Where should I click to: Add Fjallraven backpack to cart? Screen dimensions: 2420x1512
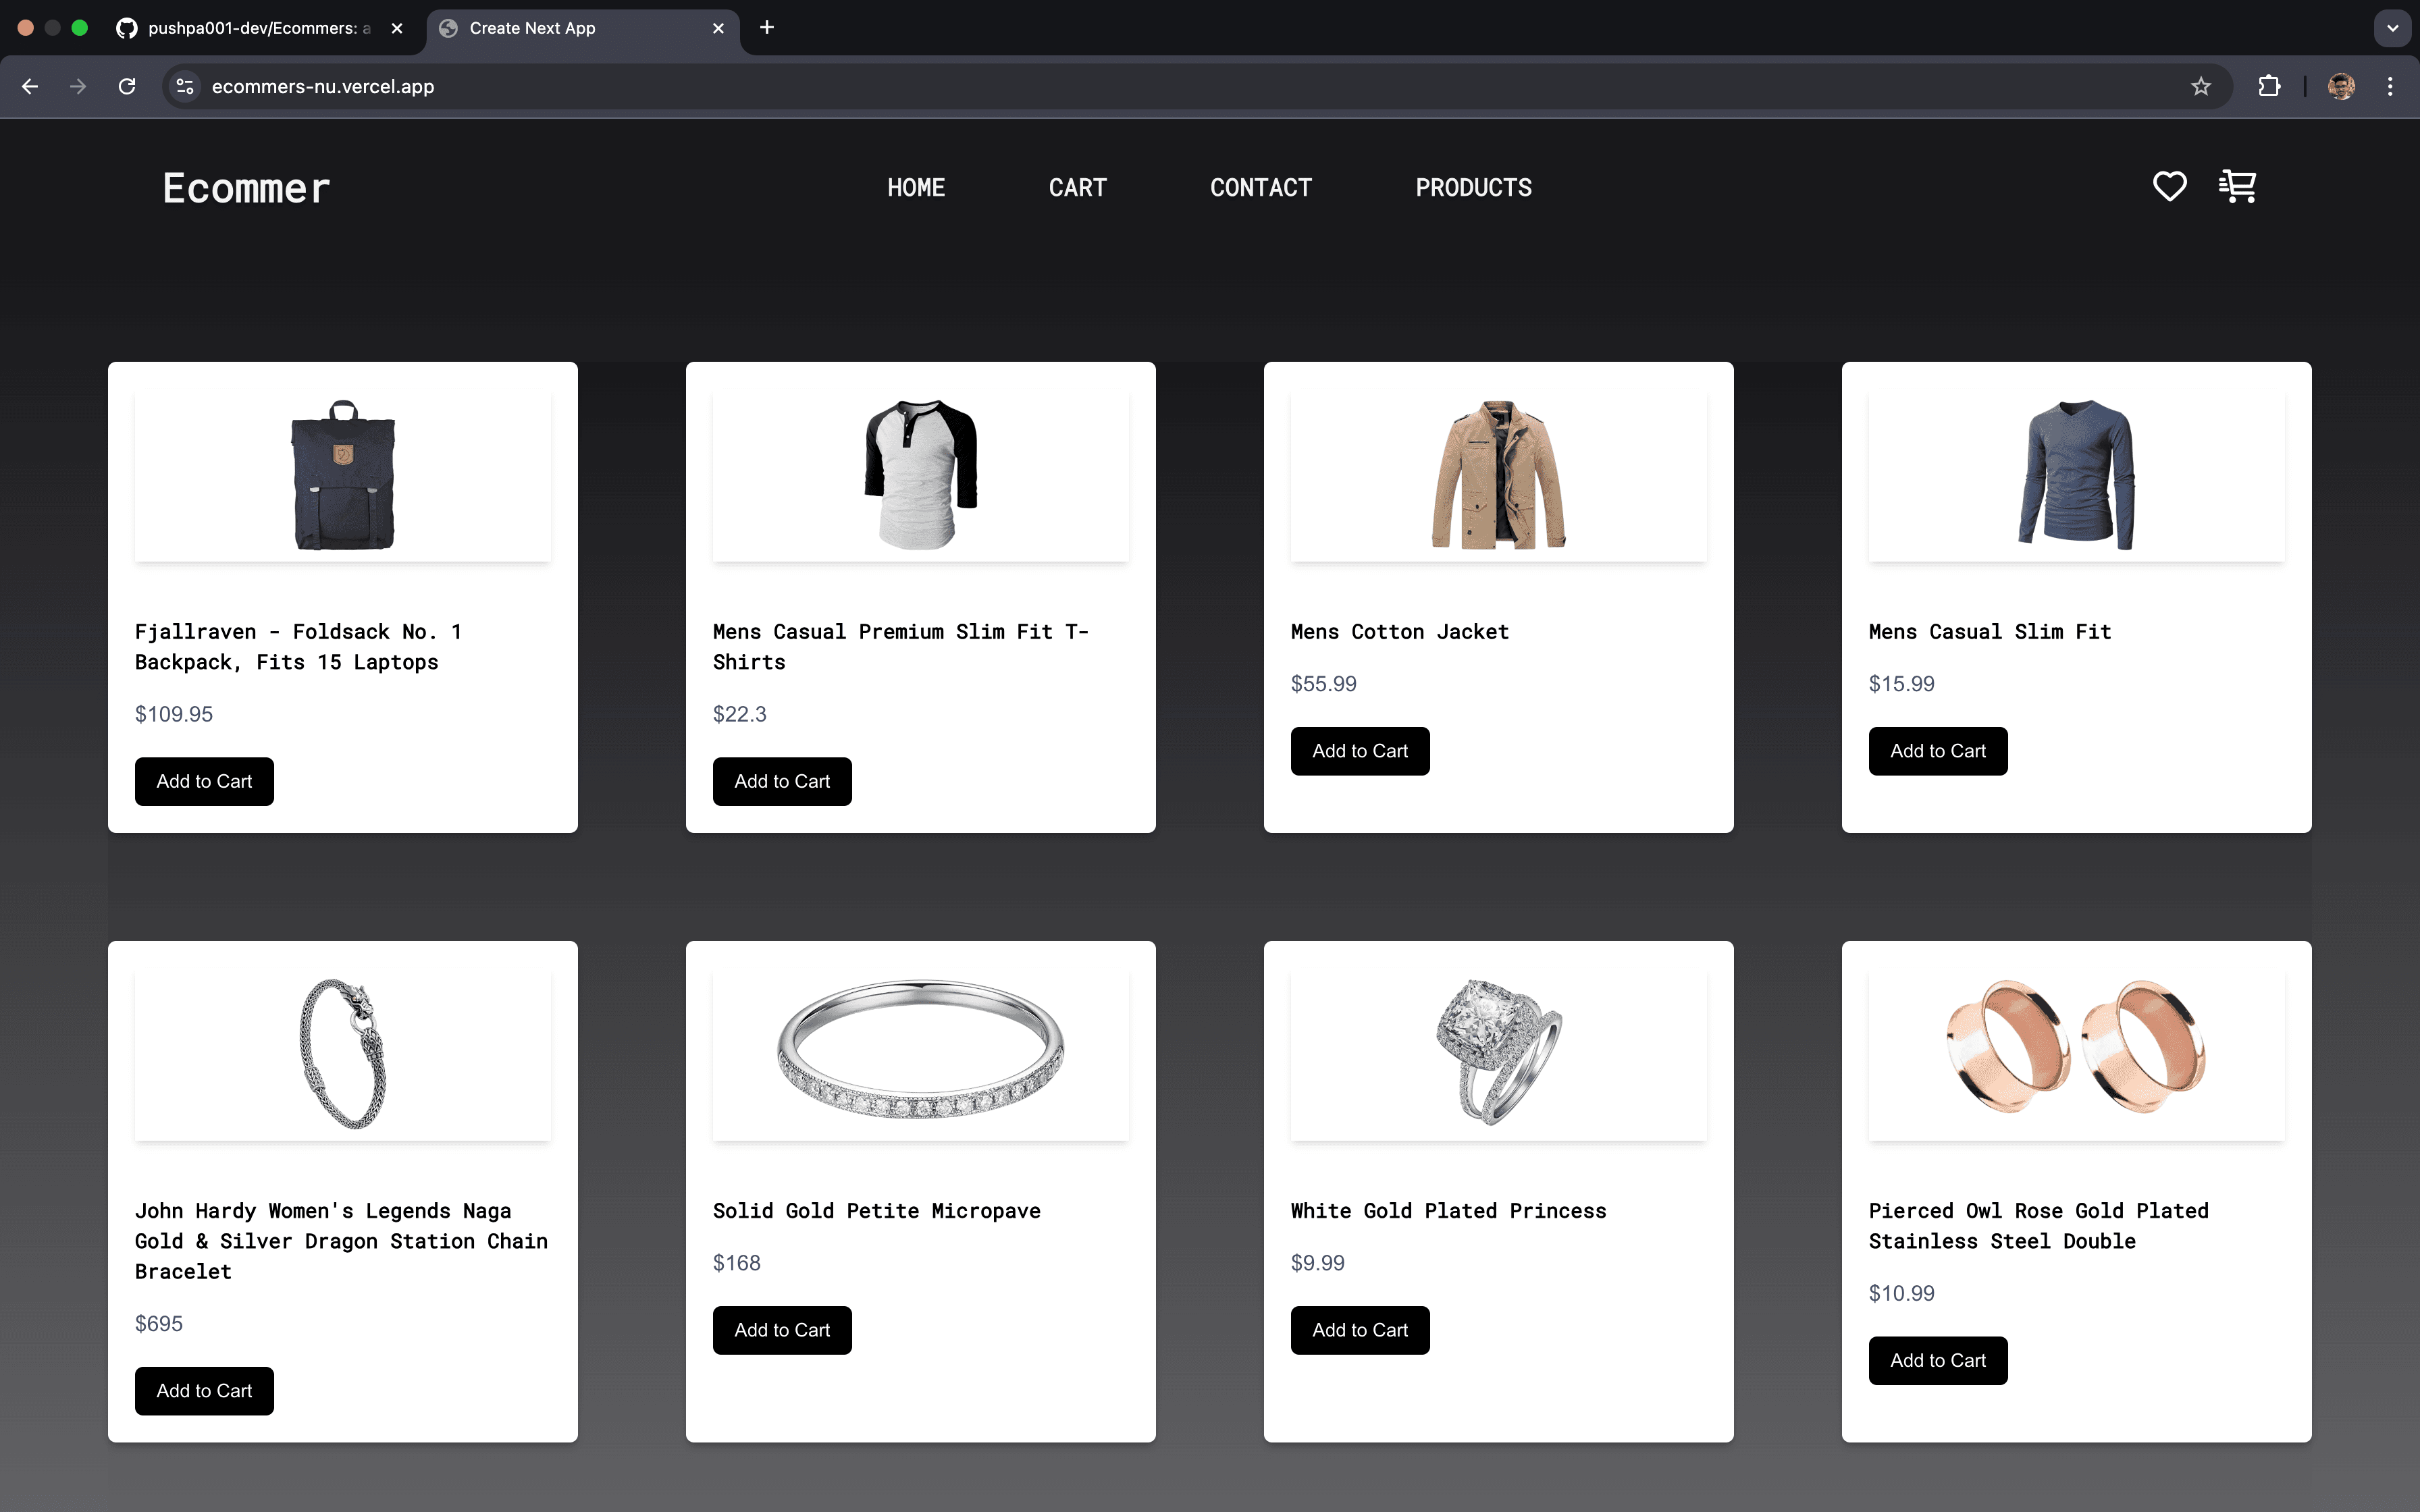[x=204, y=781]
